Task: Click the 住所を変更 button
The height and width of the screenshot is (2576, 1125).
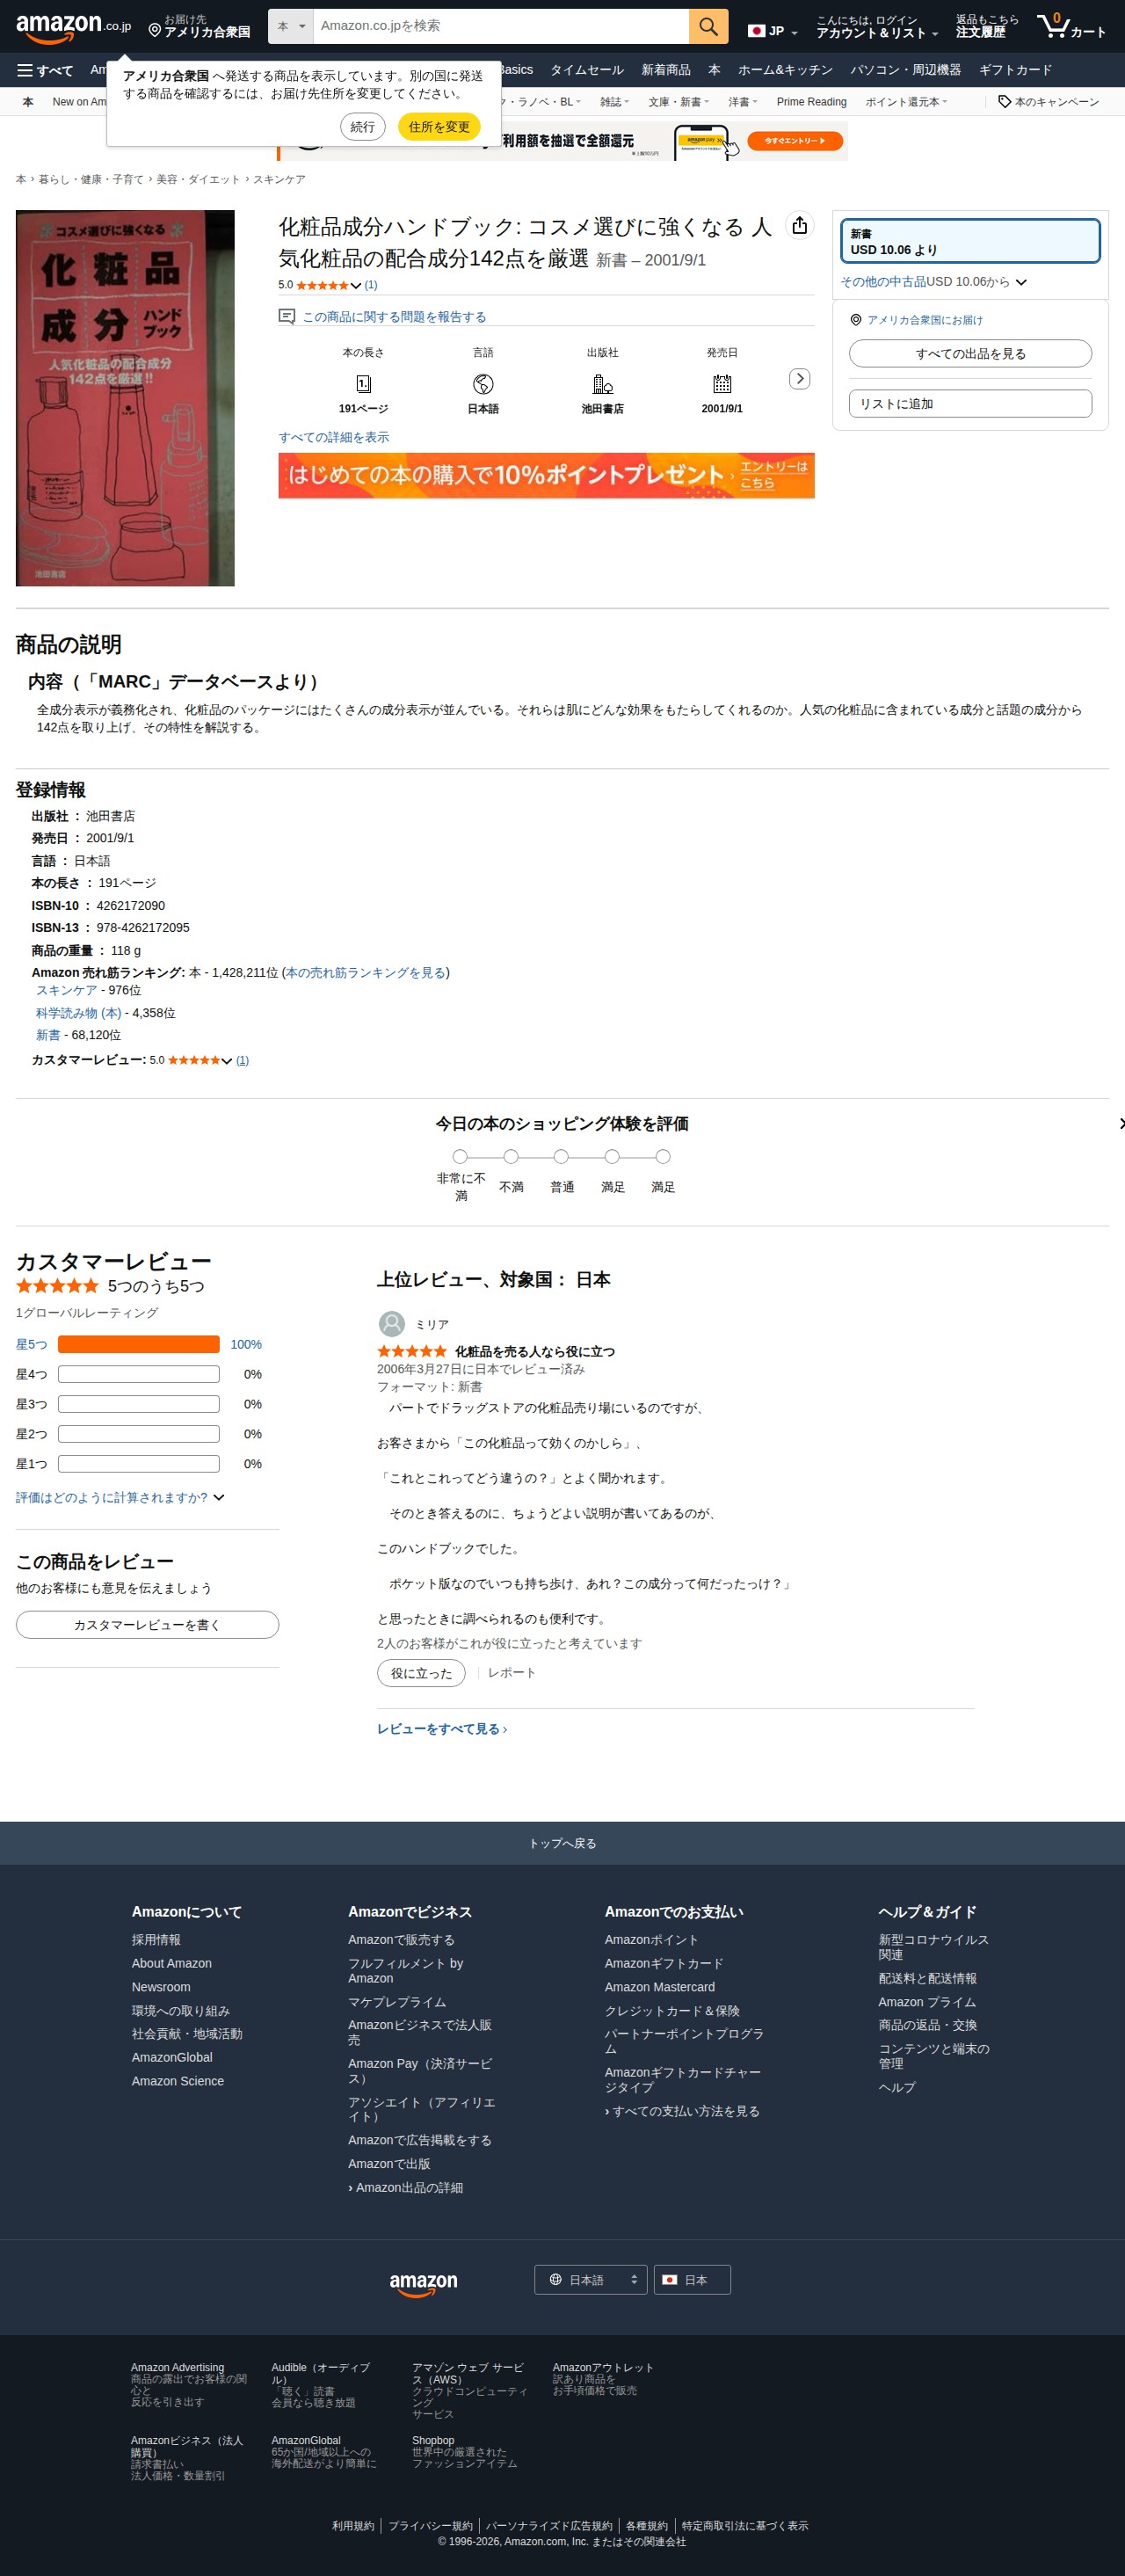Action: tap(439, 127)
